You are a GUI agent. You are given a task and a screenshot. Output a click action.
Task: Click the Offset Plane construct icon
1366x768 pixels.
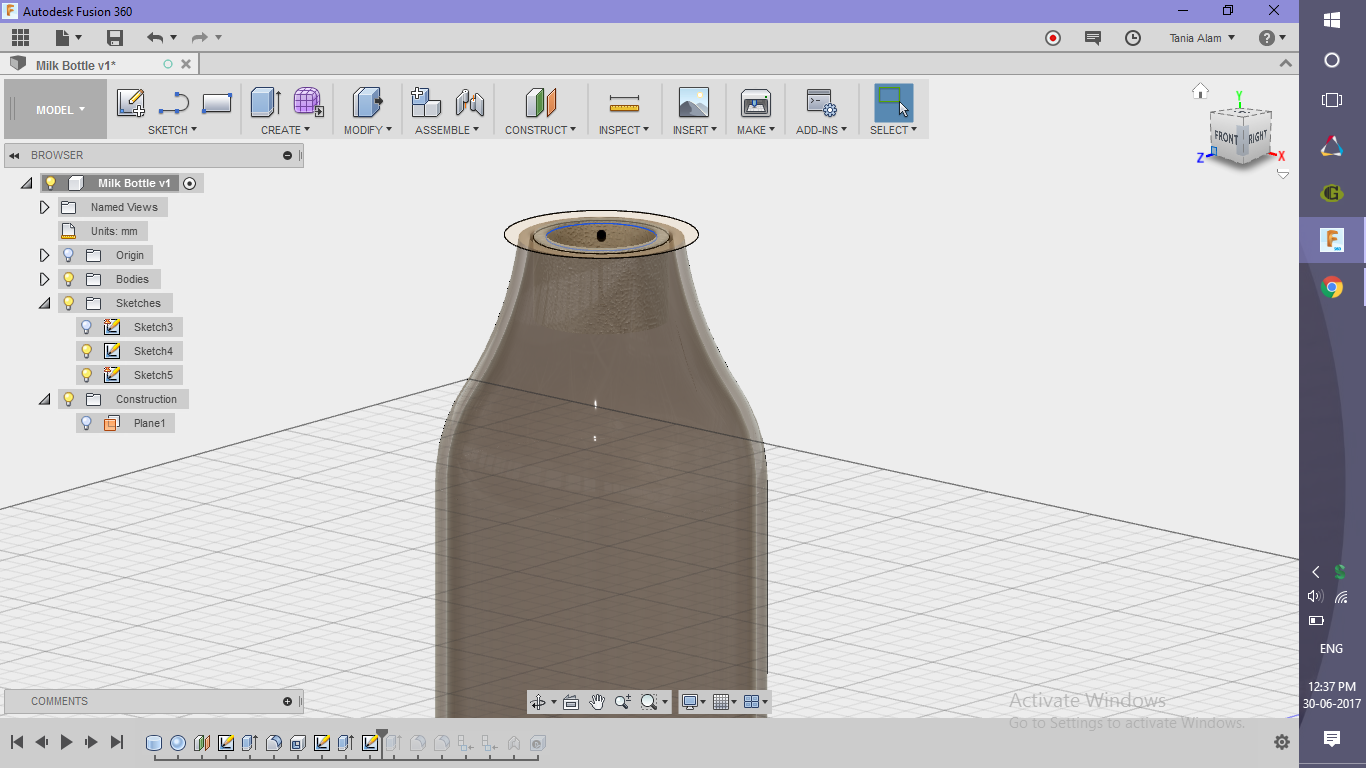[540, 103]
